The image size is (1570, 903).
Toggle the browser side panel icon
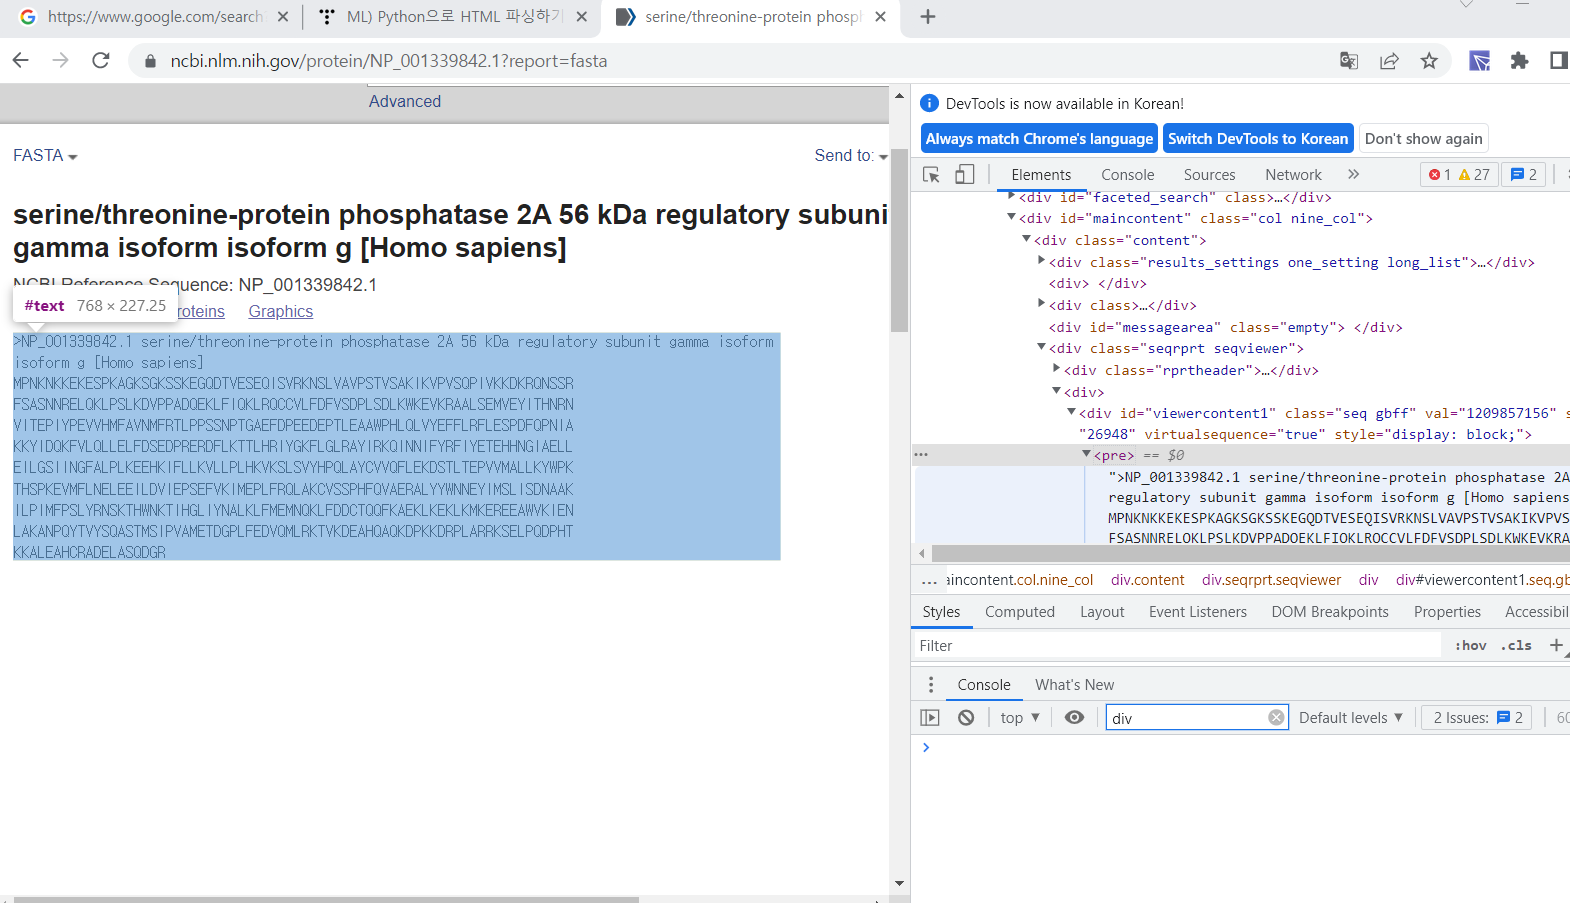coord(1558,61)
